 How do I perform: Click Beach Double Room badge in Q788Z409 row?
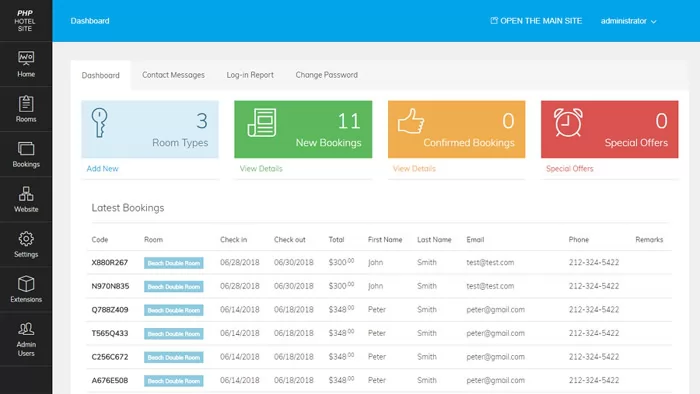click(174, 310)
